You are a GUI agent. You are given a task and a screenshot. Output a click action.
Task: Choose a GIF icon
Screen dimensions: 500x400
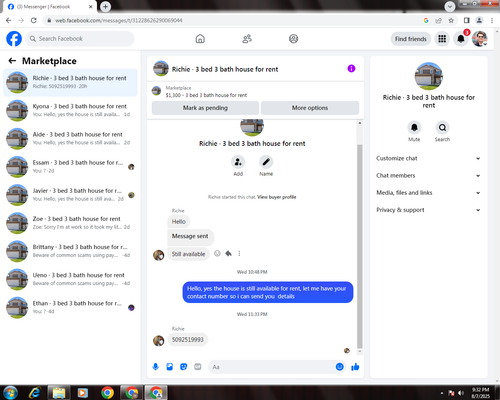(198, 367)
